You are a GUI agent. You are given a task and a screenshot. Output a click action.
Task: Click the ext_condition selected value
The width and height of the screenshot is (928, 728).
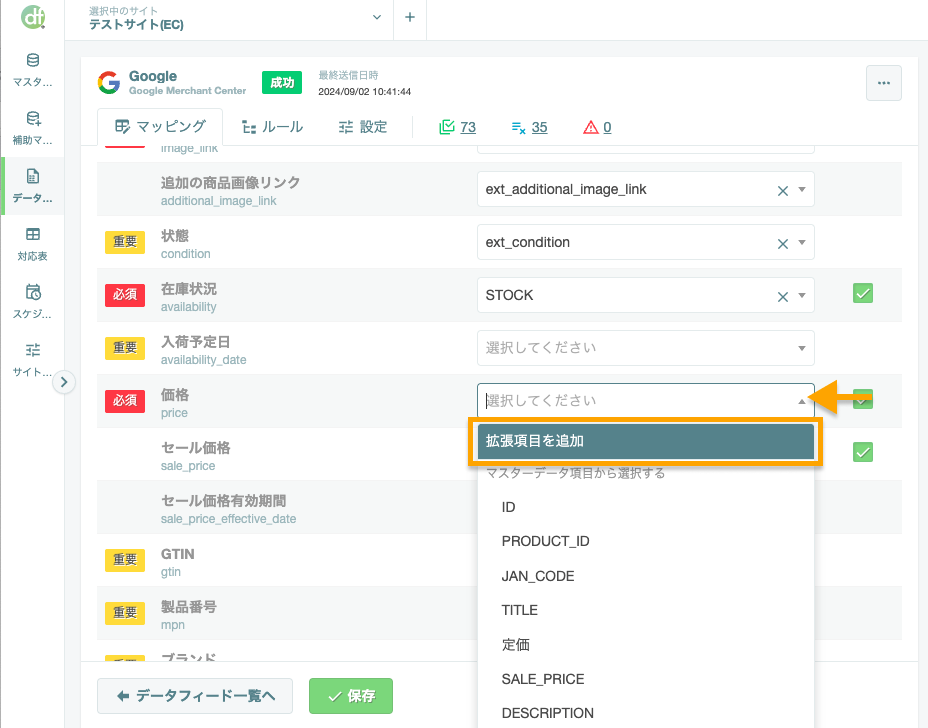(528, 243)
